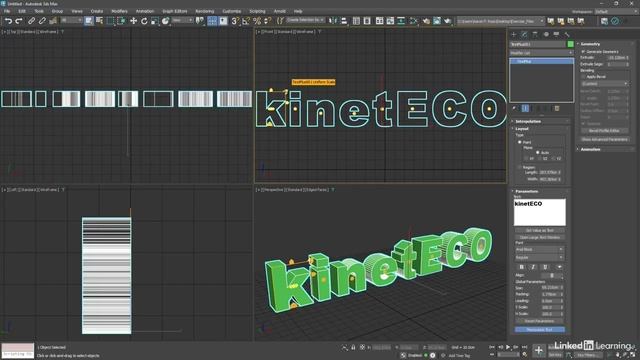Toggle Bold text style button
This screenshot has width=640, height=360.
tap(521, 267)
